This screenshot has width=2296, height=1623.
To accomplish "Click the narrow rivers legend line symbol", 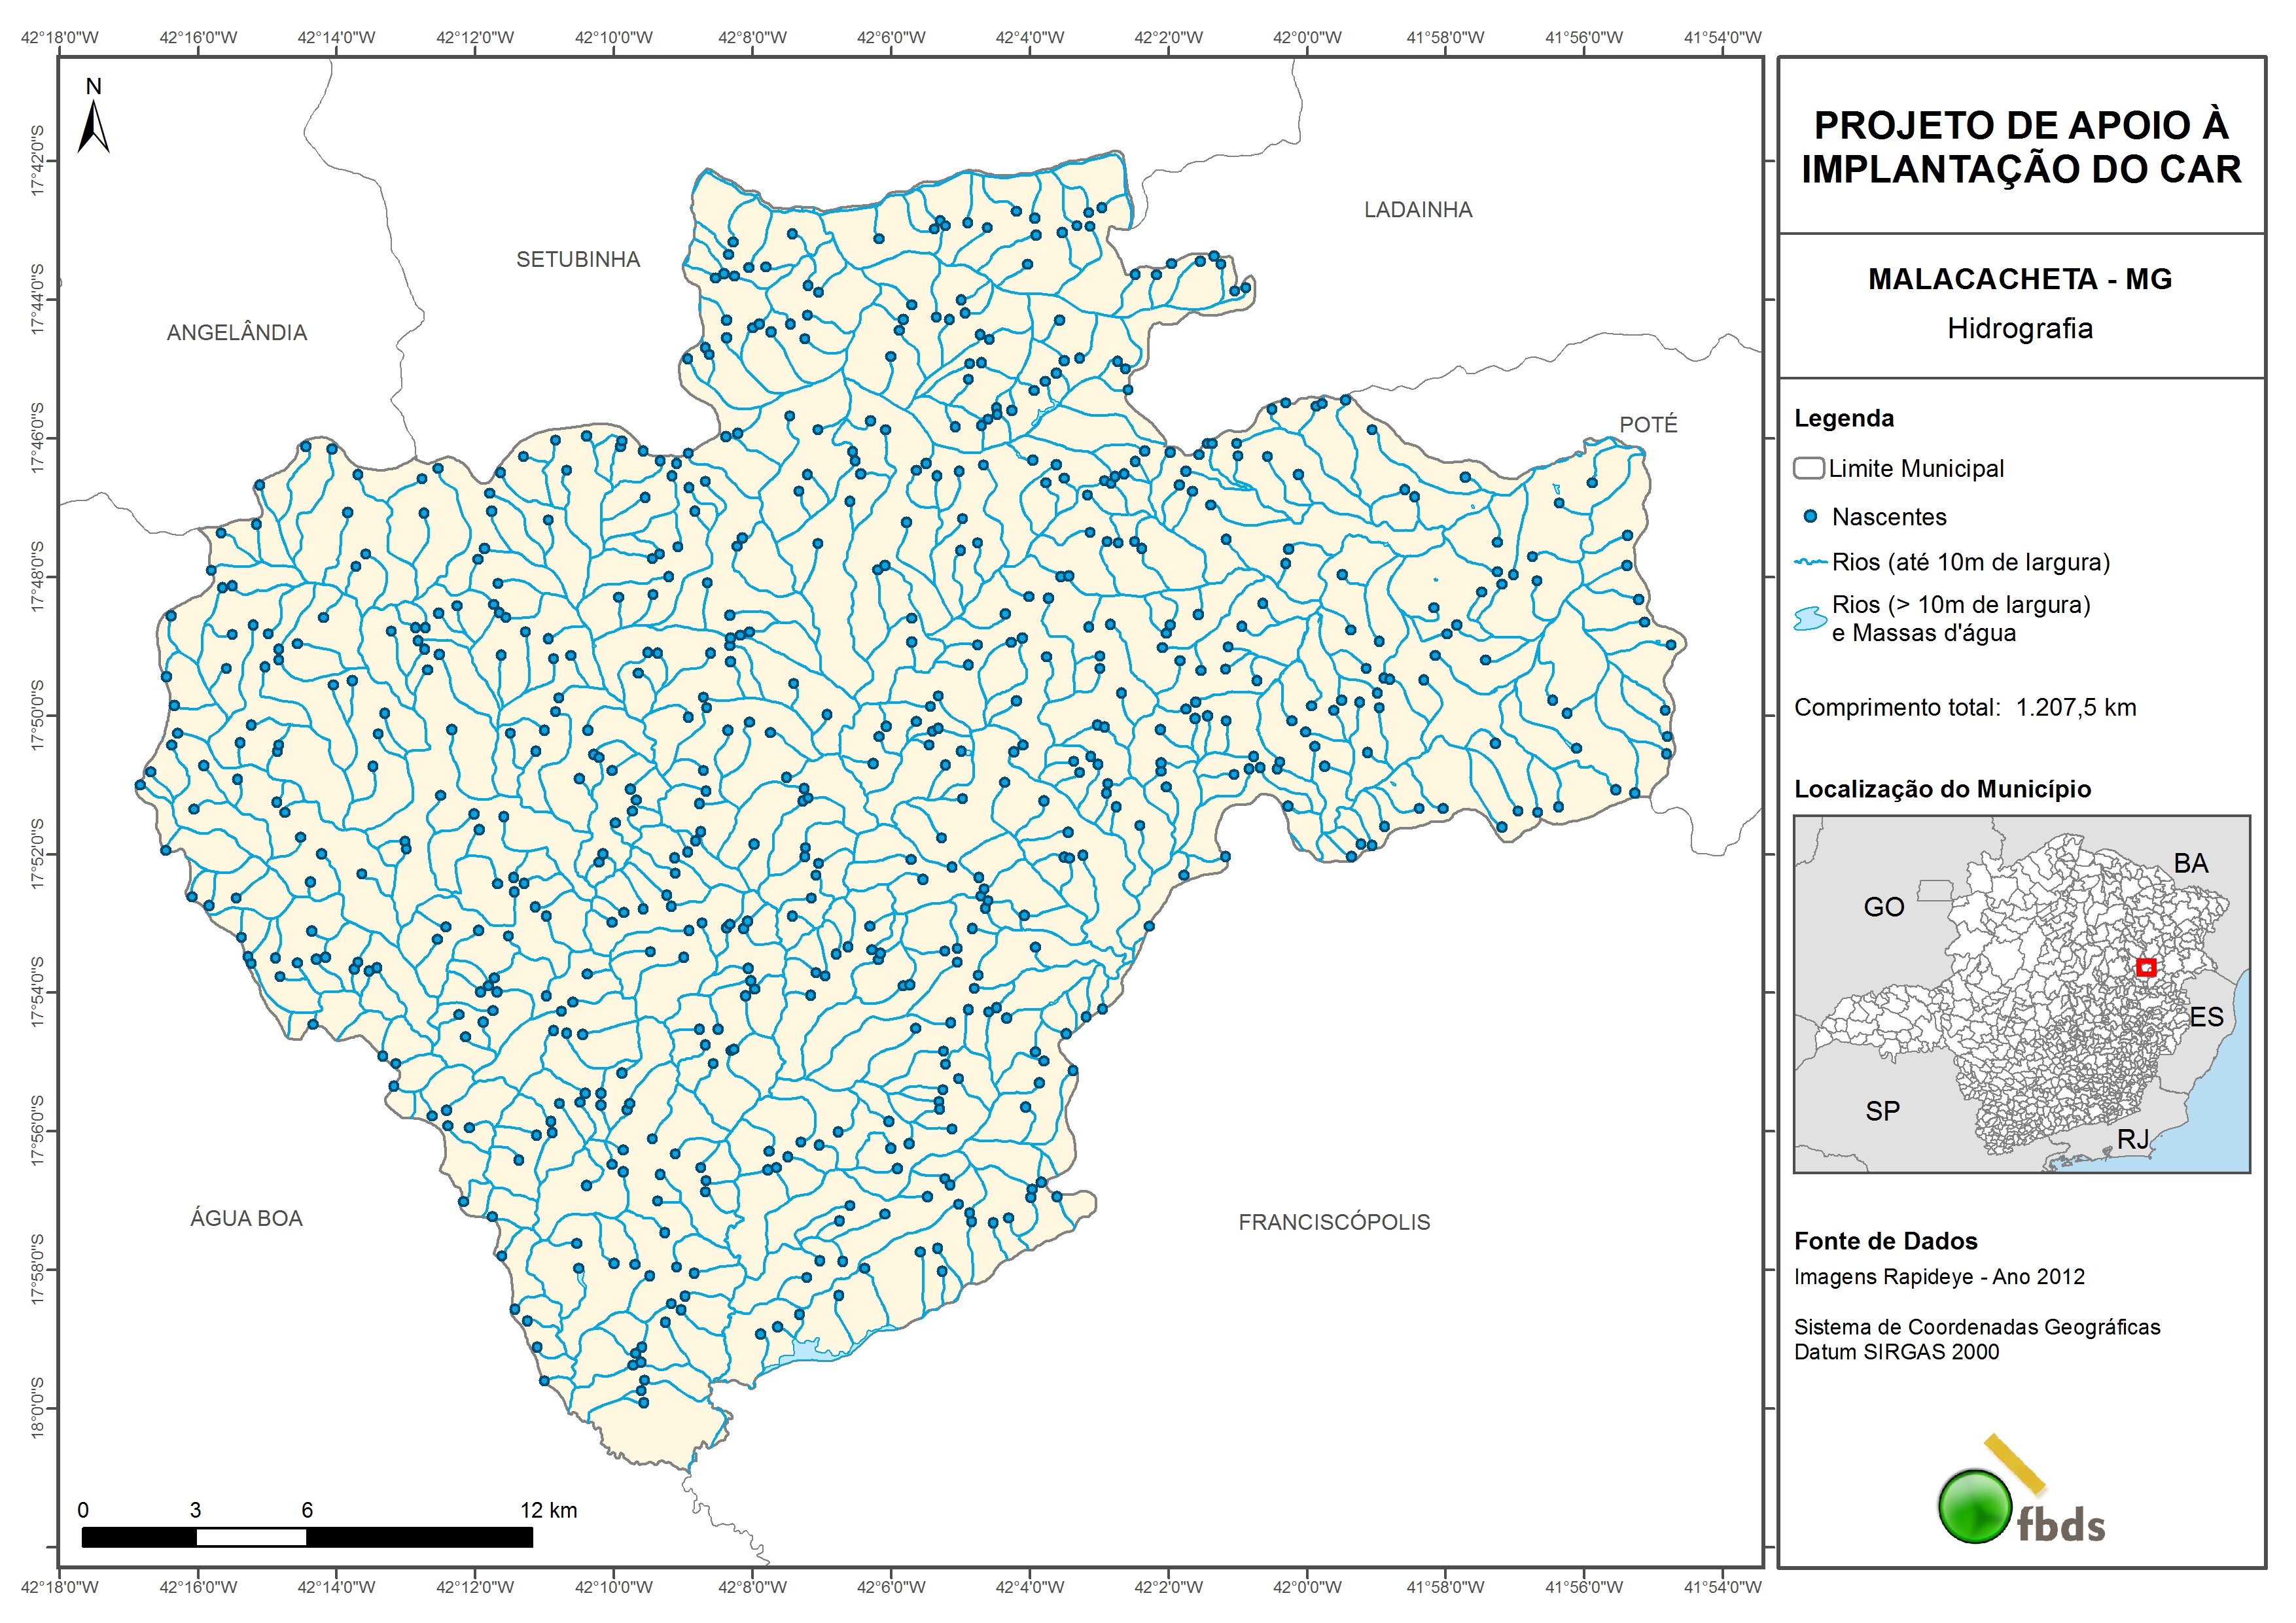I will pyautogui.click(x=1811, y=563).
